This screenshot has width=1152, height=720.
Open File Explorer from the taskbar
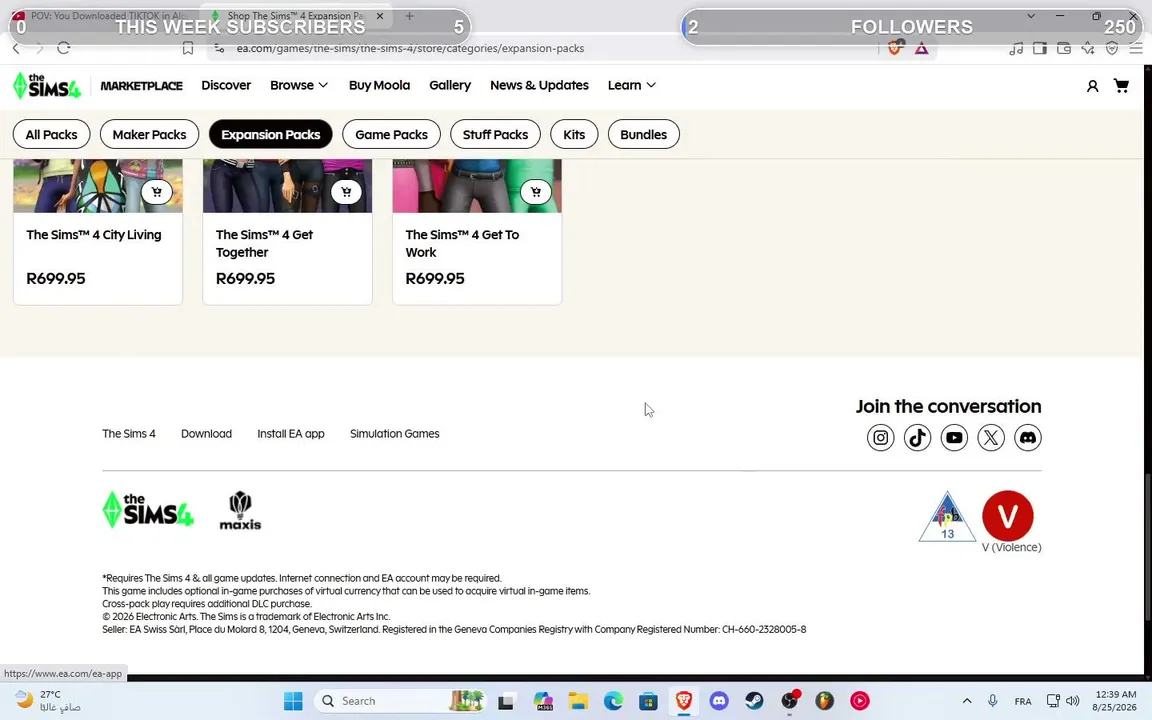tap(578, 701)
